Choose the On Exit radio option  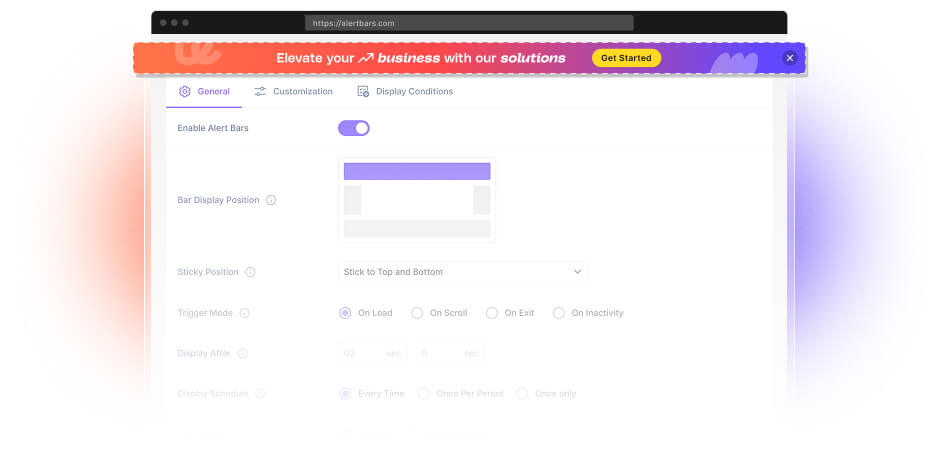click(492, 313)
